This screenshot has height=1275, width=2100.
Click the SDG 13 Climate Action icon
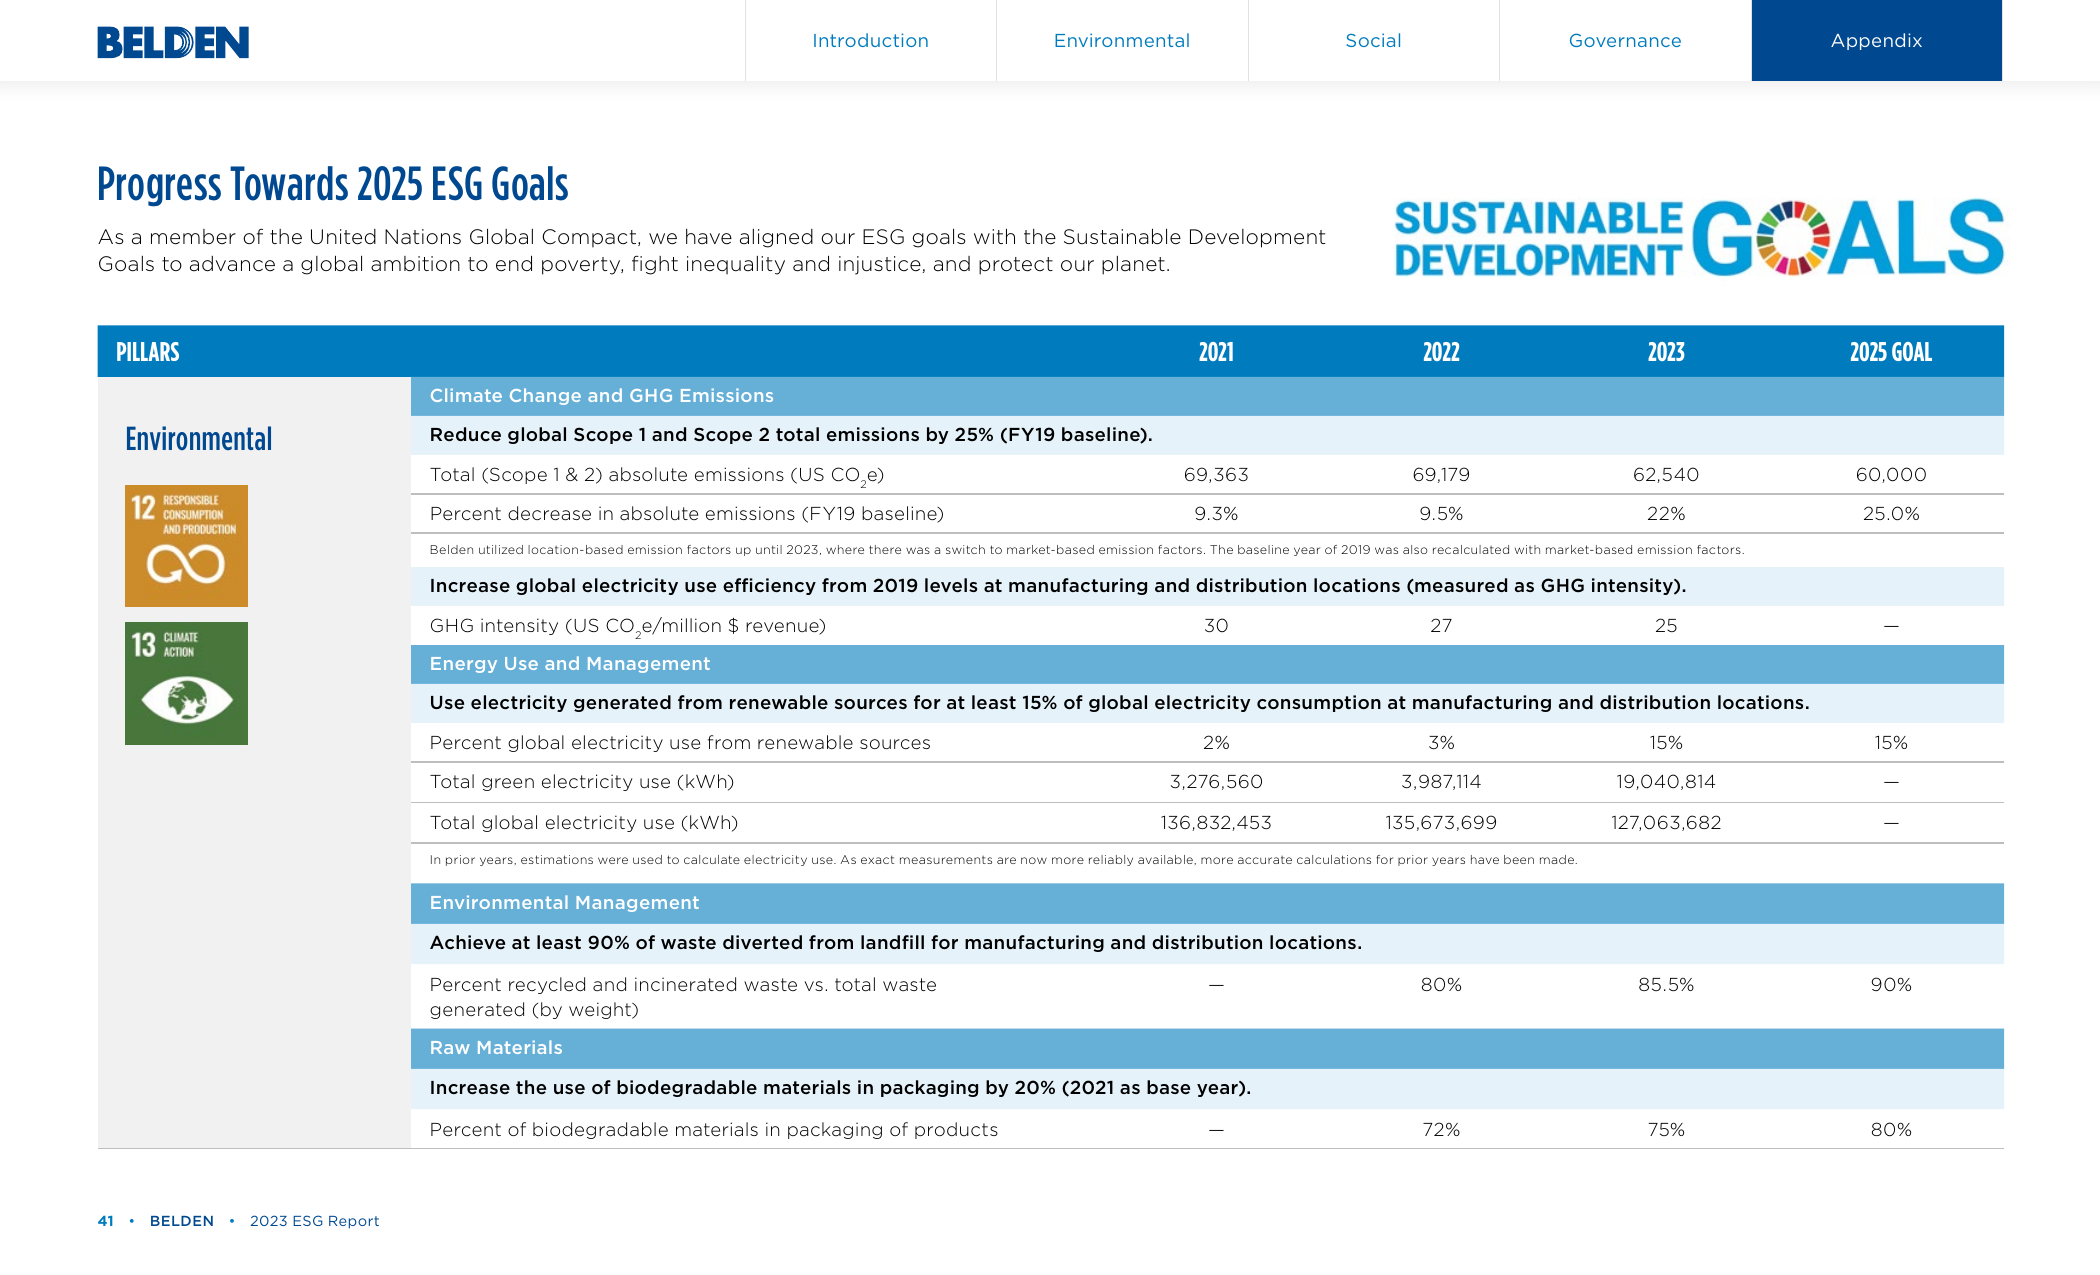coord(186,683)
